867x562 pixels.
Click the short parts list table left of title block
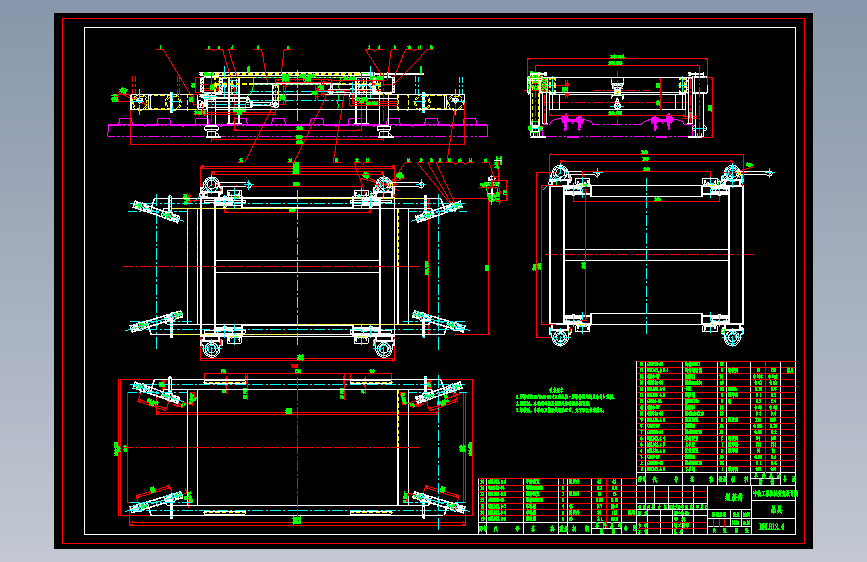pos(557,507)
